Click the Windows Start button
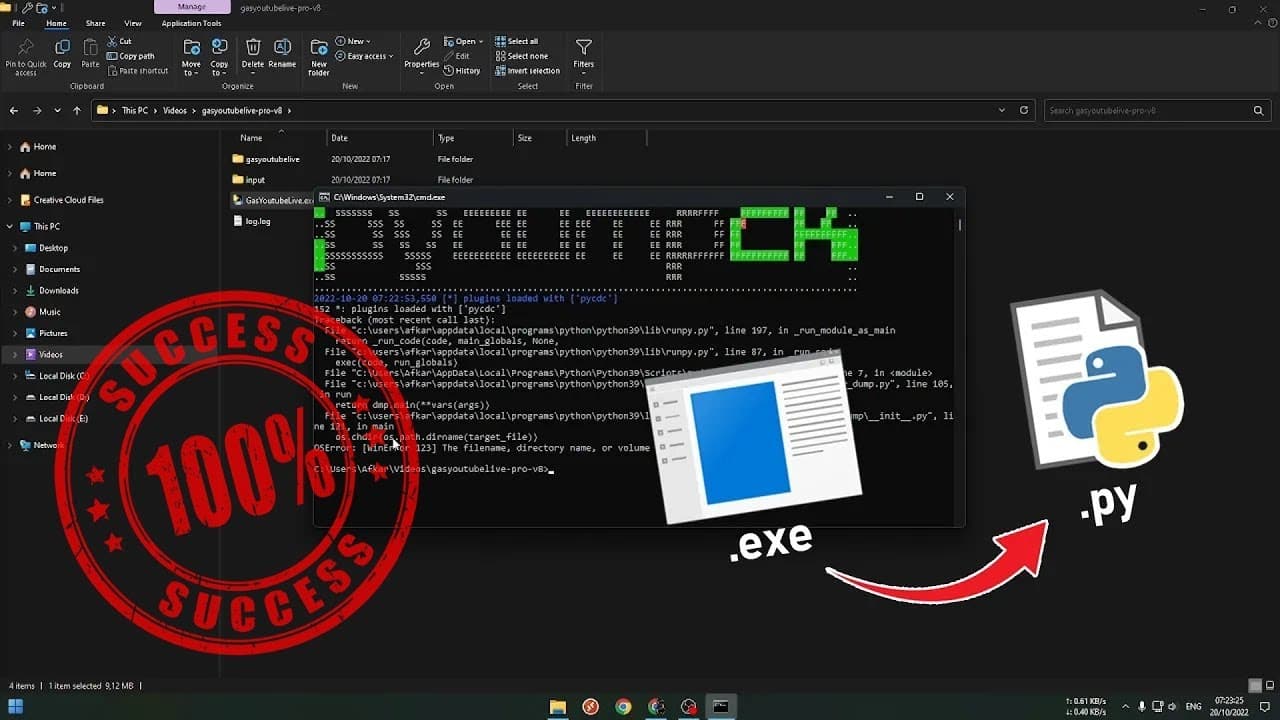Viewport: 1280px width, 720px height. 15,707
